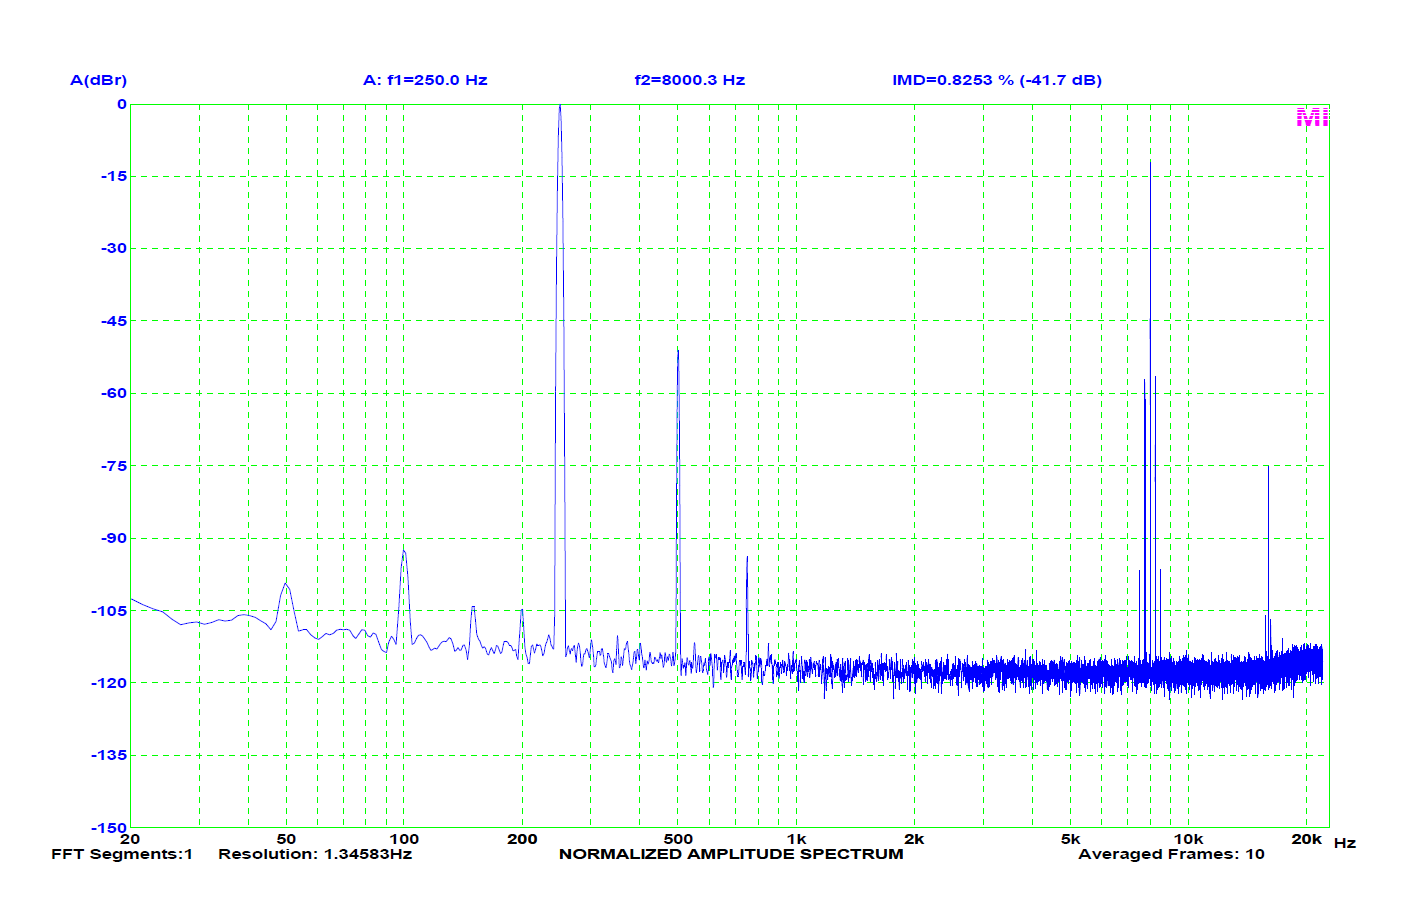1407x910 pixels.
Task: Click the 500 Hz harmonic peak in spectrum
Action: coord(678,352)
